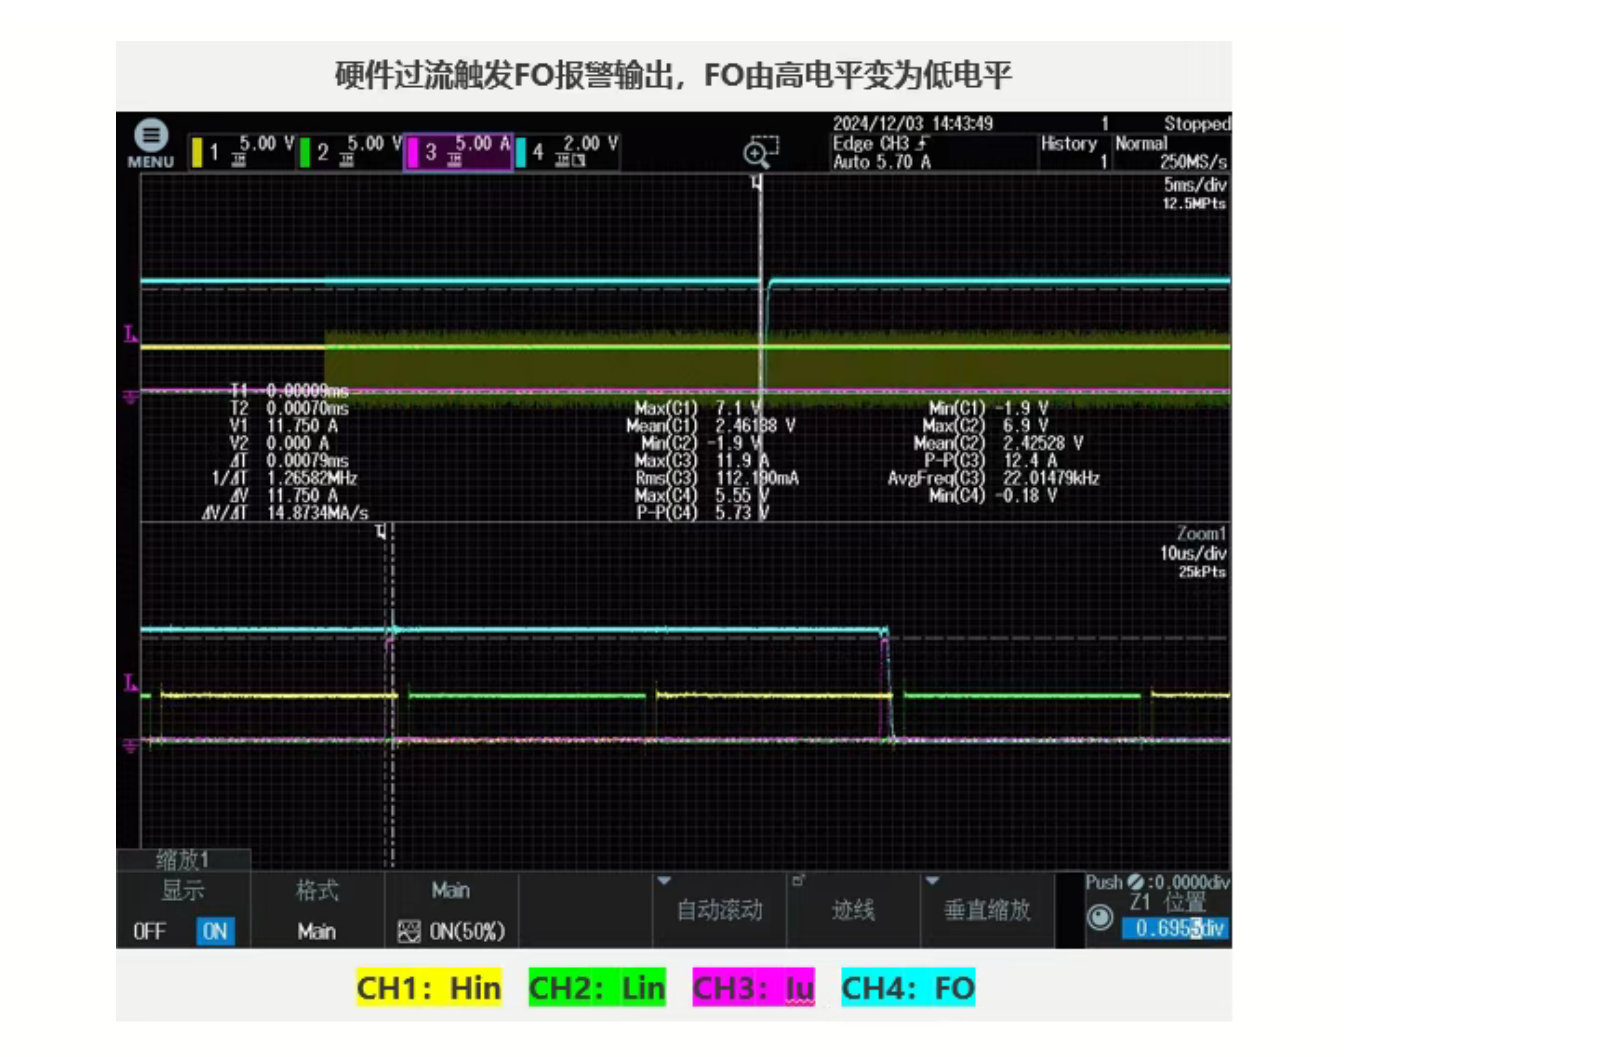Click the Stopped run status indicator

(1196, 123)
